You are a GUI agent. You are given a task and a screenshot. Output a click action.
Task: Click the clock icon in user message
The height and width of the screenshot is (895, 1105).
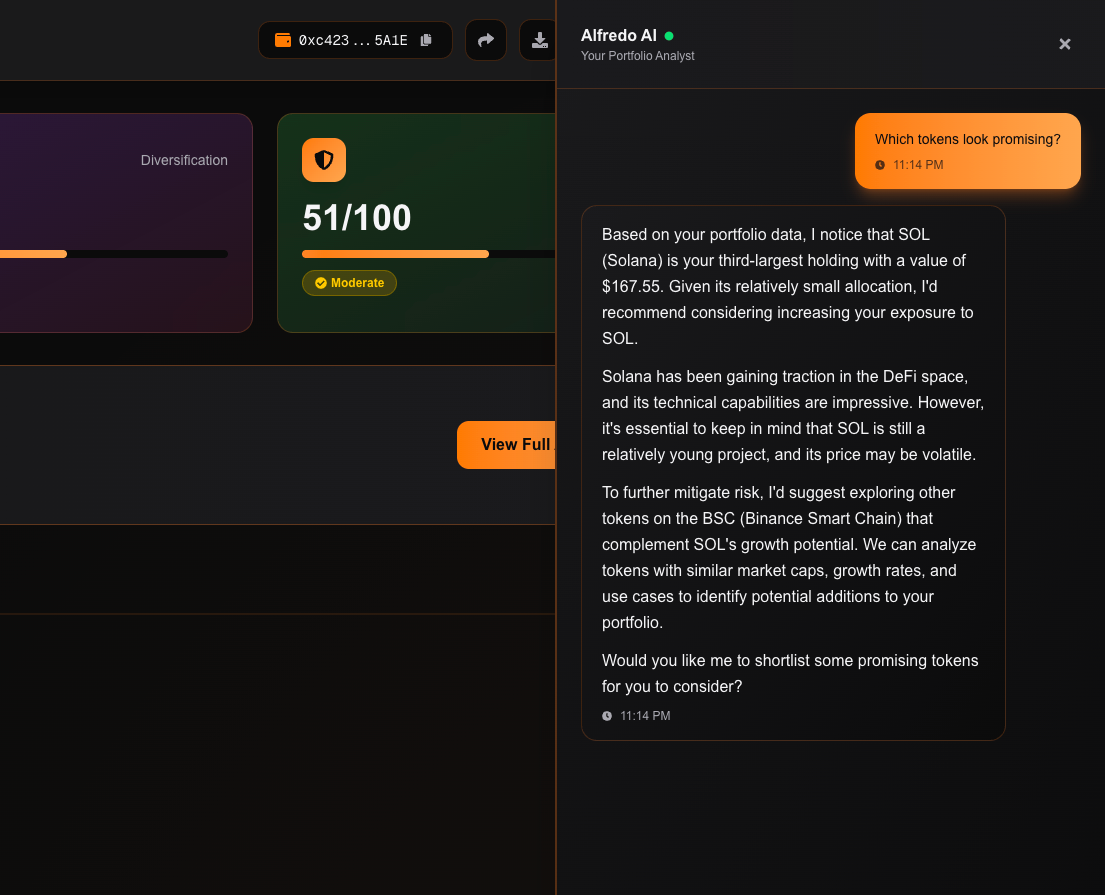880,165
